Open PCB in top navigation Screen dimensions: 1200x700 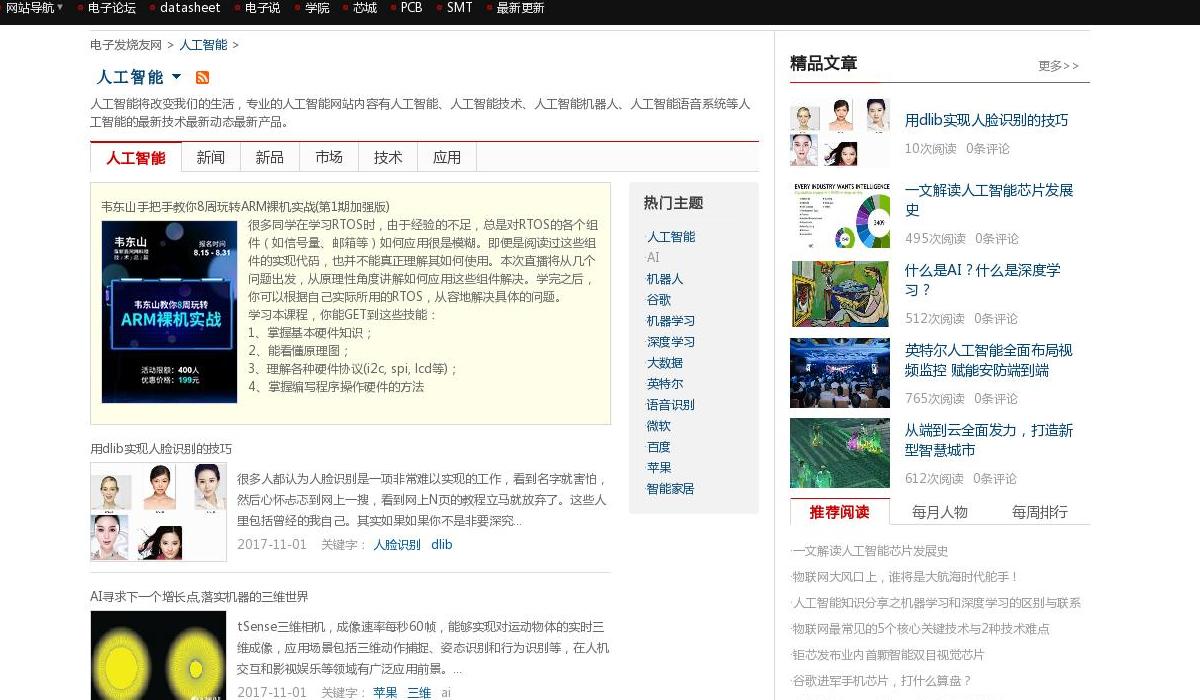pos(411,7)
